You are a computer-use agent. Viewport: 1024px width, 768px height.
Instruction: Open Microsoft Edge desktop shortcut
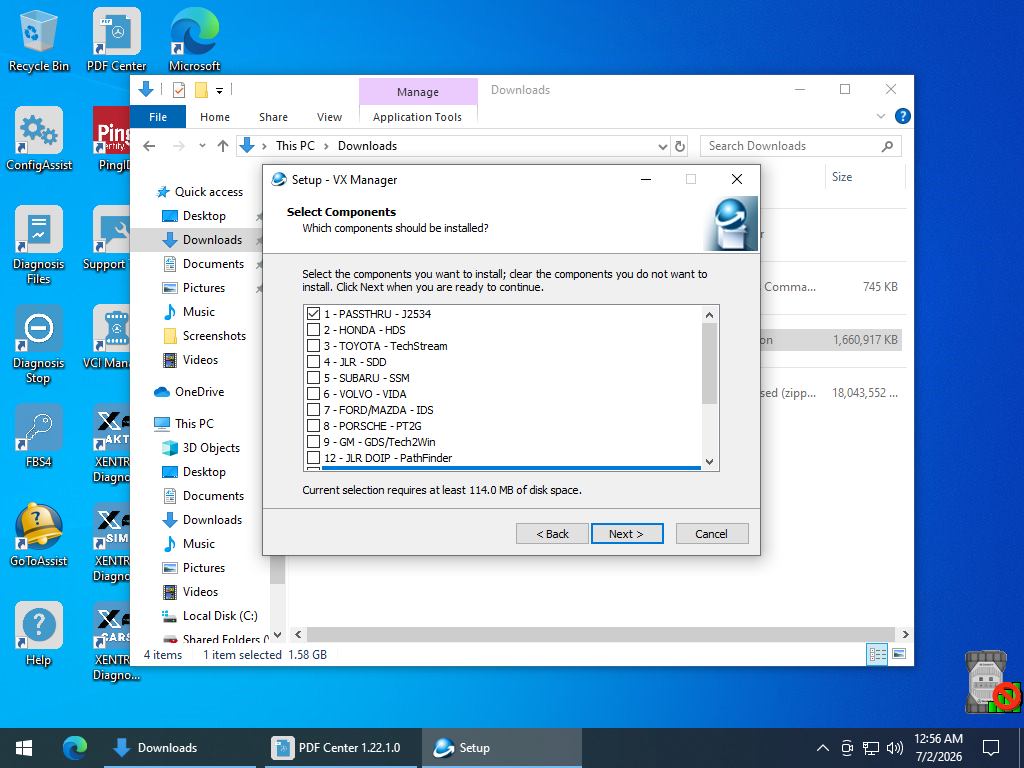coord(195,40)
